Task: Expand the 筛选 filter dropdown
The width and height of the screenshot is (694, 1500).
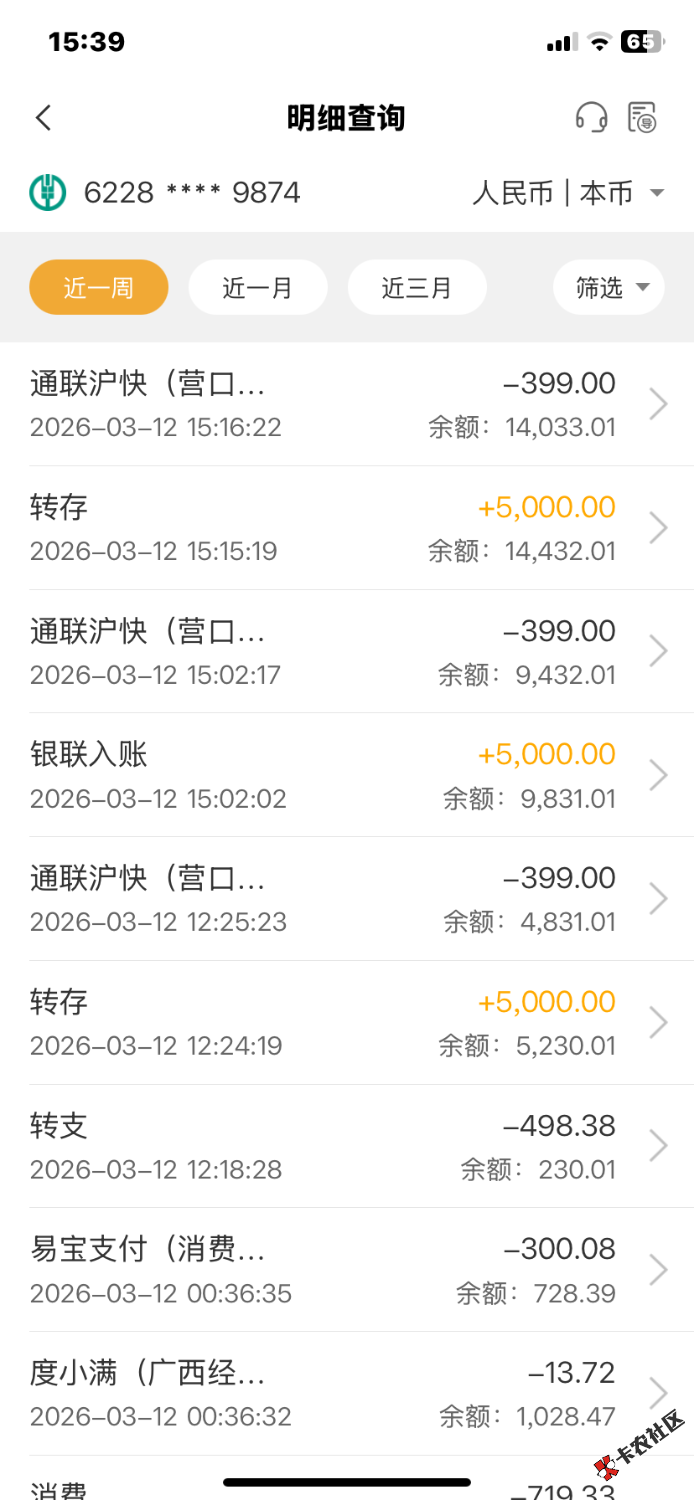Action: coord(608,288)
